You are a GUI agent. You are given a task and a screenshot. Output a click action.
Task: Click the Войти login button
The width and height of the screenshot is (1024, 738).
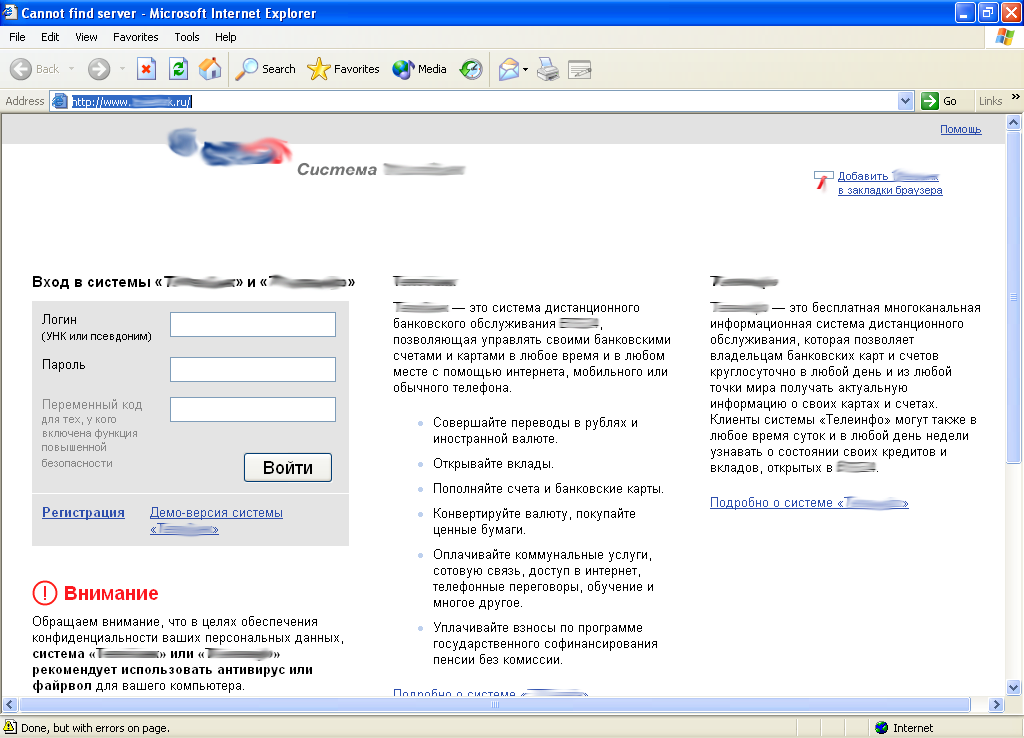pos(288,468)
